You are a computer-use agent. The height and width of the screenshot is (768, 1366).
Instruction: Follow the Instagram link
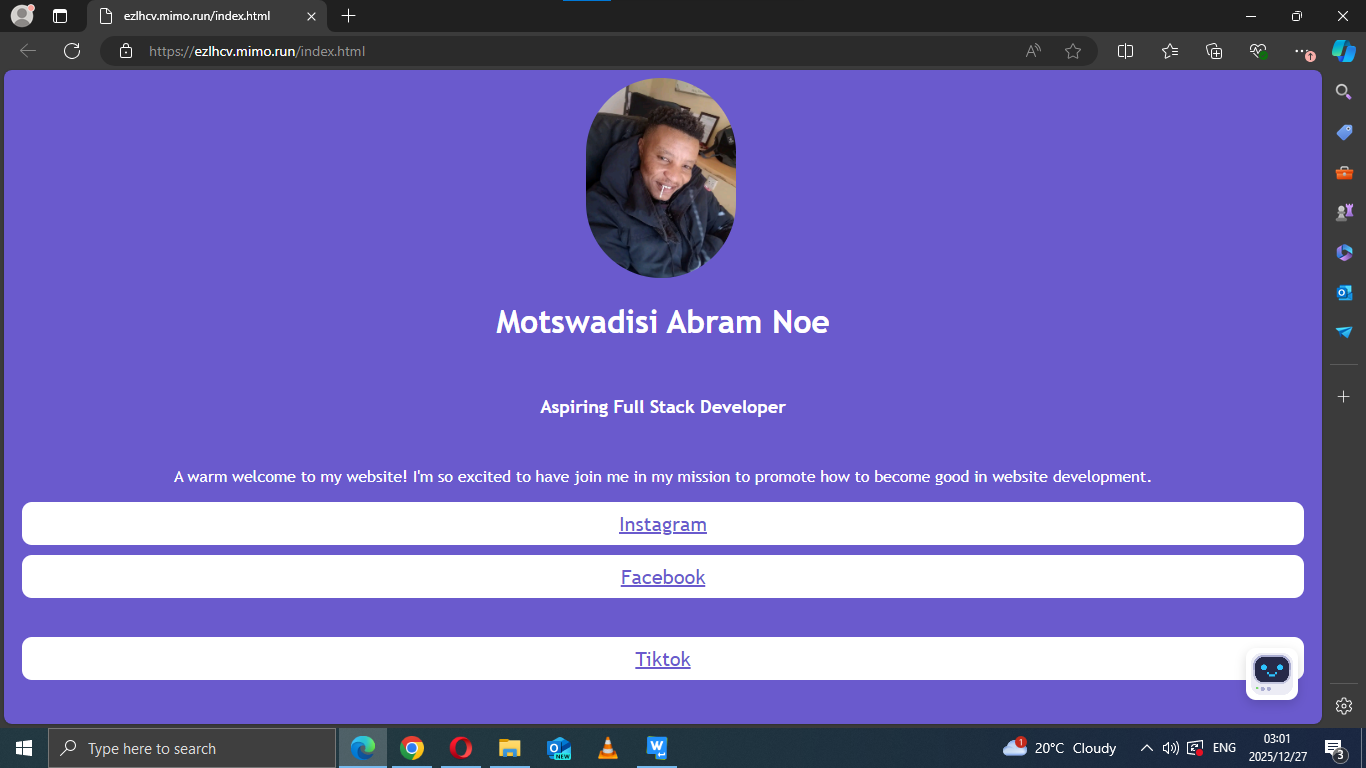tap(663, 523)
